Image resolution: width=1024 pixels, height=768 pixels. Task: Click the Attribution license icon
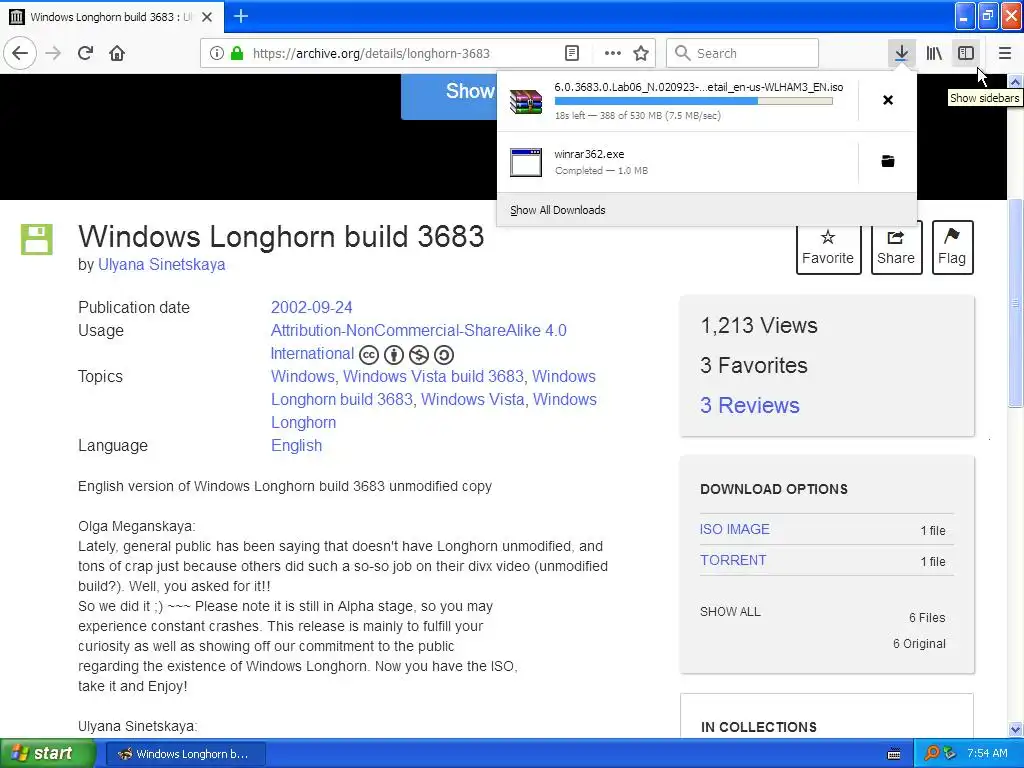tap(394, 355)
